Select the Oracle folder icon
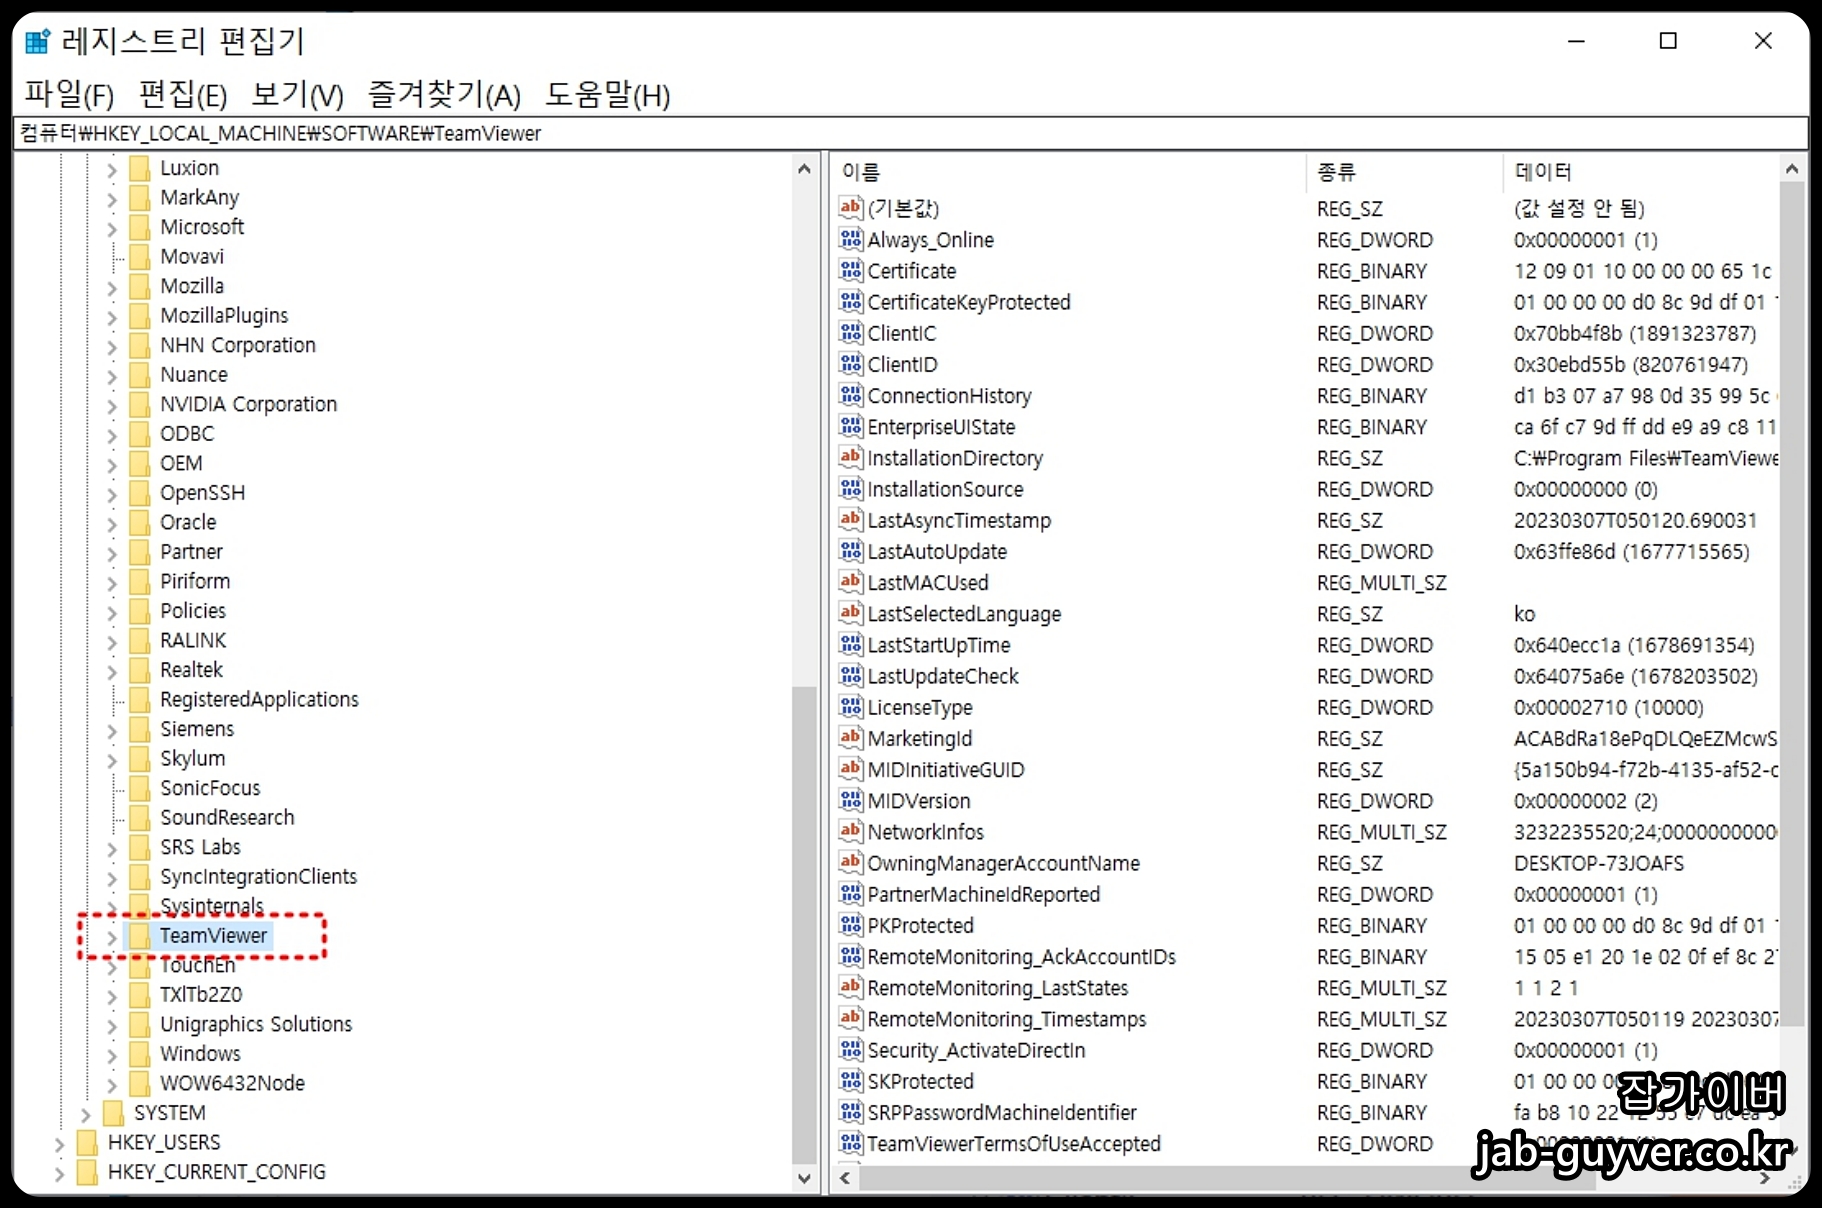This screenshot has width=1822, height=1208. 140,522
